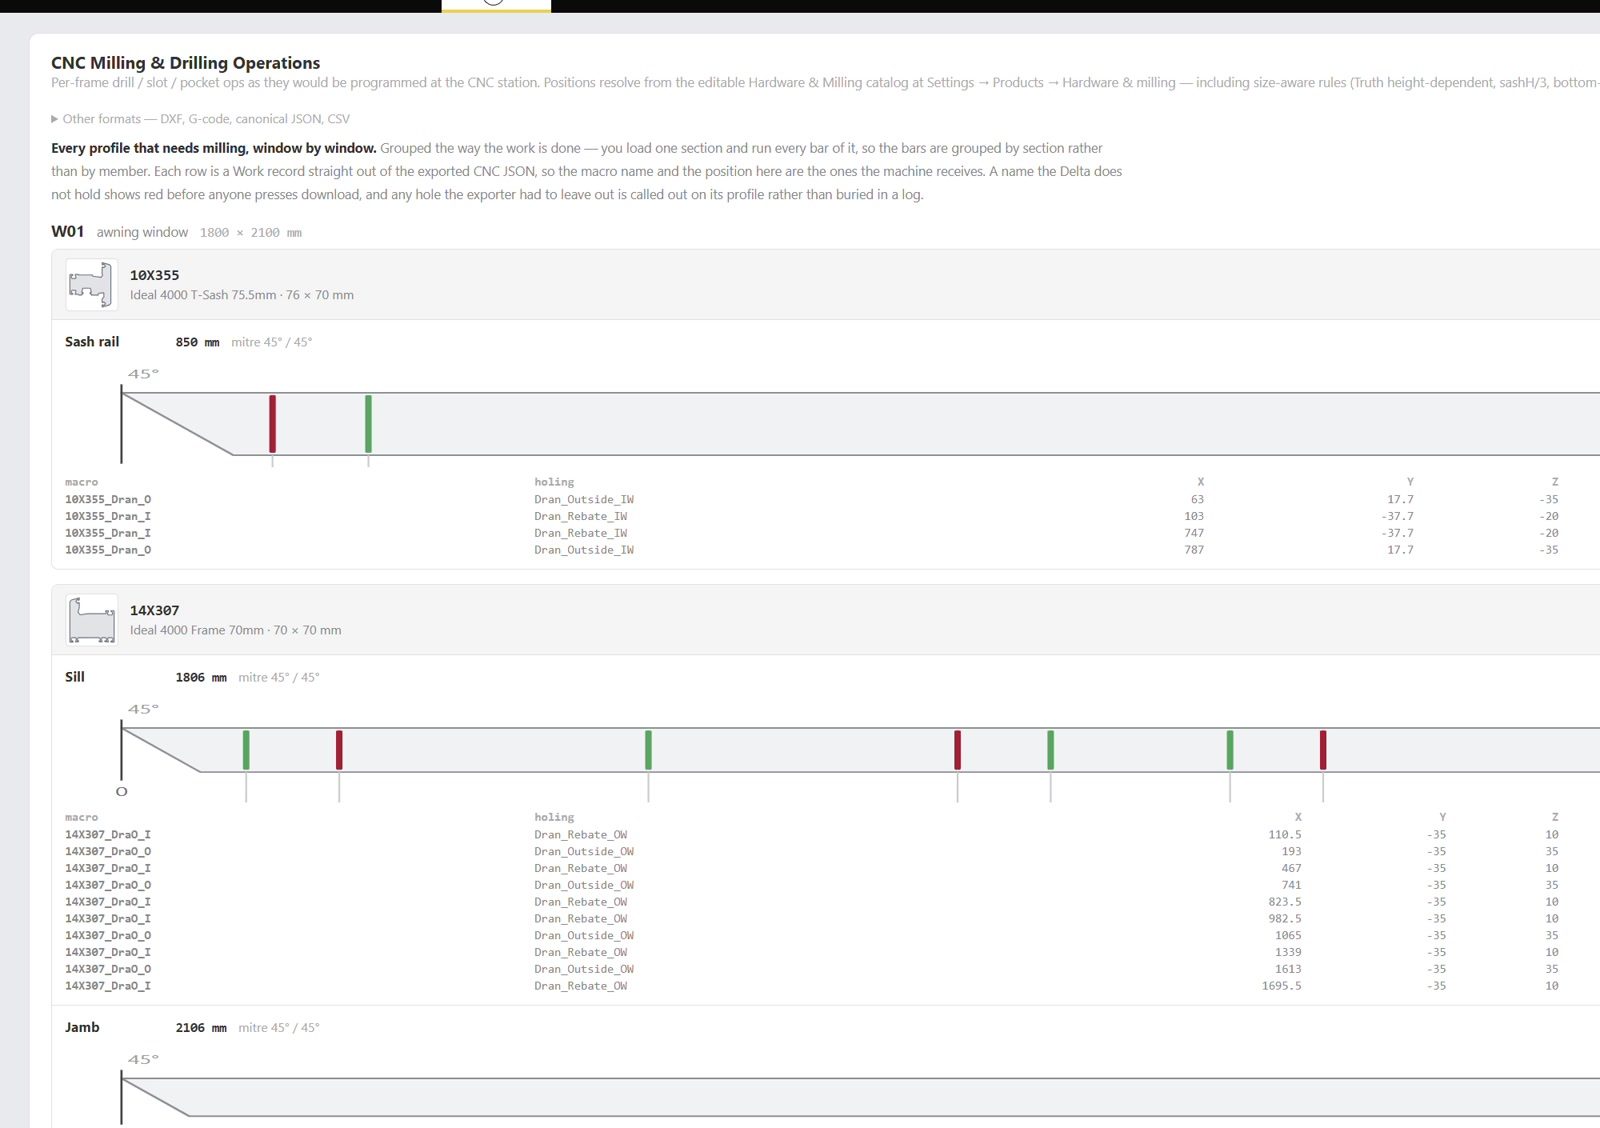Image resolution: width=1600 pixels, height=1128 pixels.
Task: Click the 14X307 Frame profile thumbnail
Action: pyautogui.click(x=91, y=620)
